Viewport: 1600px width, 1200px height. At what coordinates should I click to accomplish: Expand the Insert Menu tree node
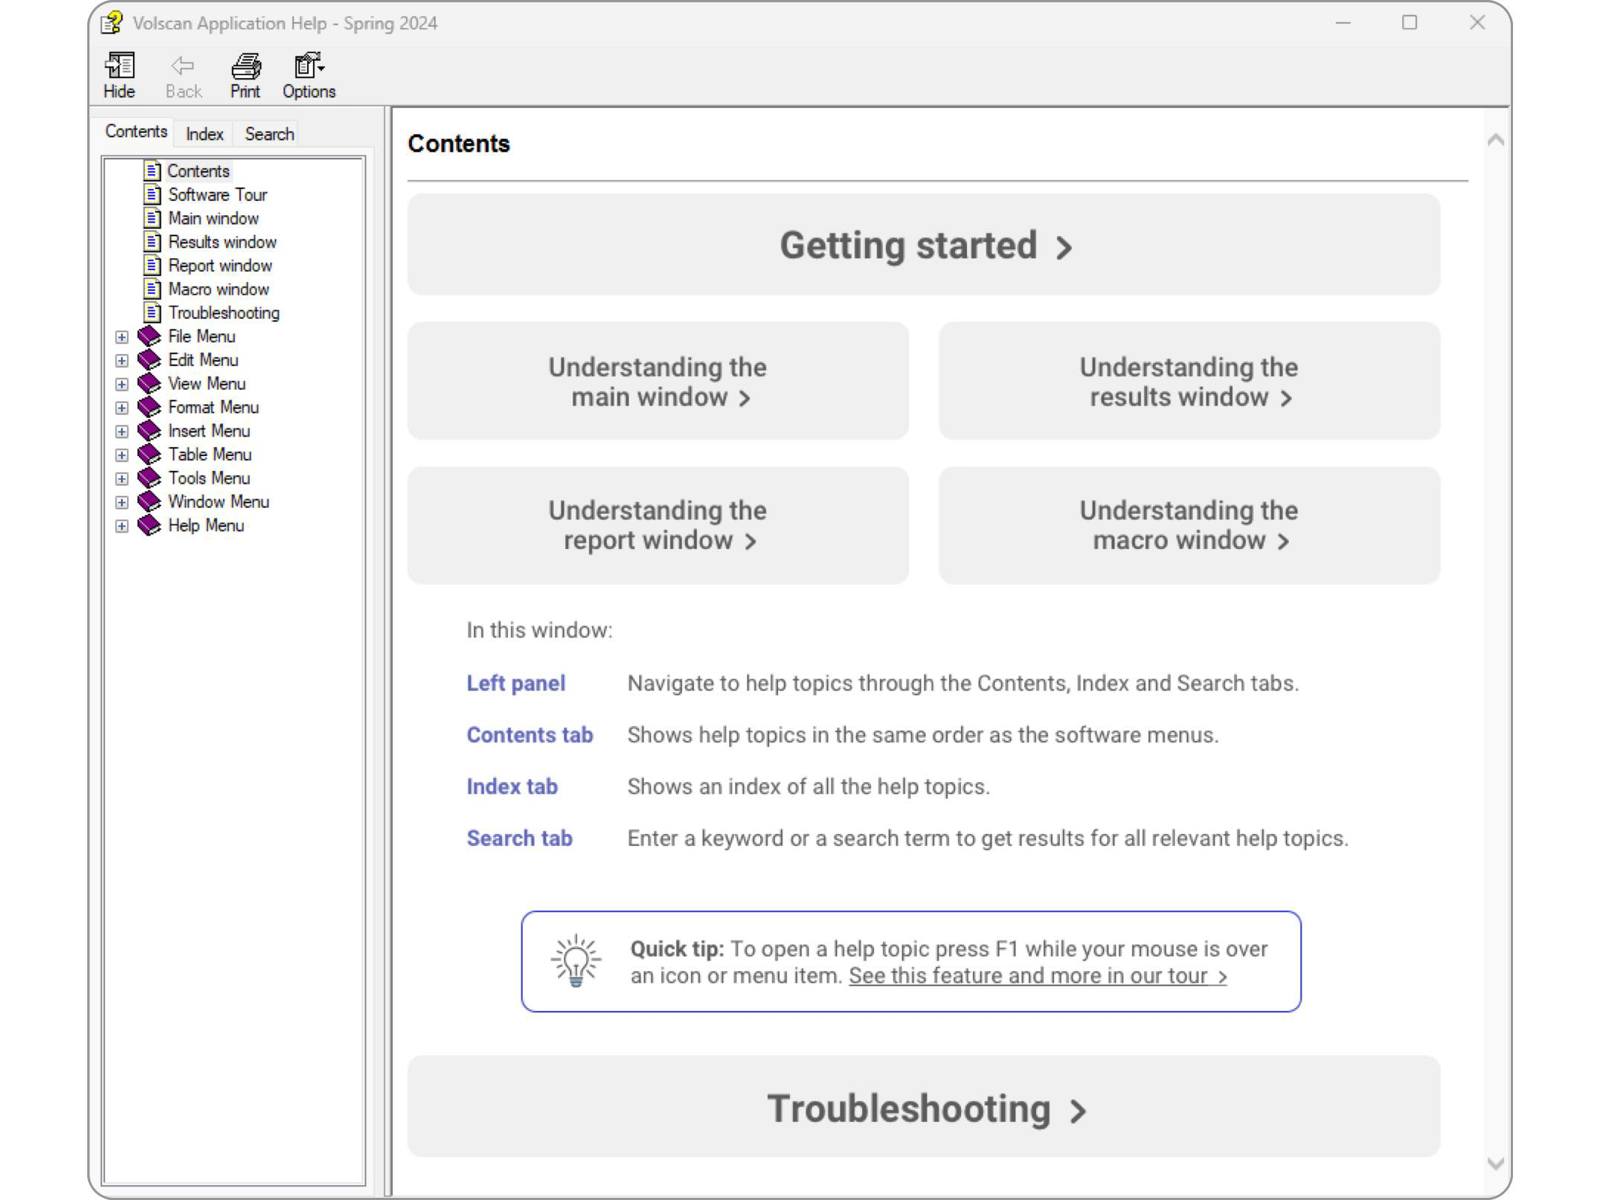pos(122,432)
